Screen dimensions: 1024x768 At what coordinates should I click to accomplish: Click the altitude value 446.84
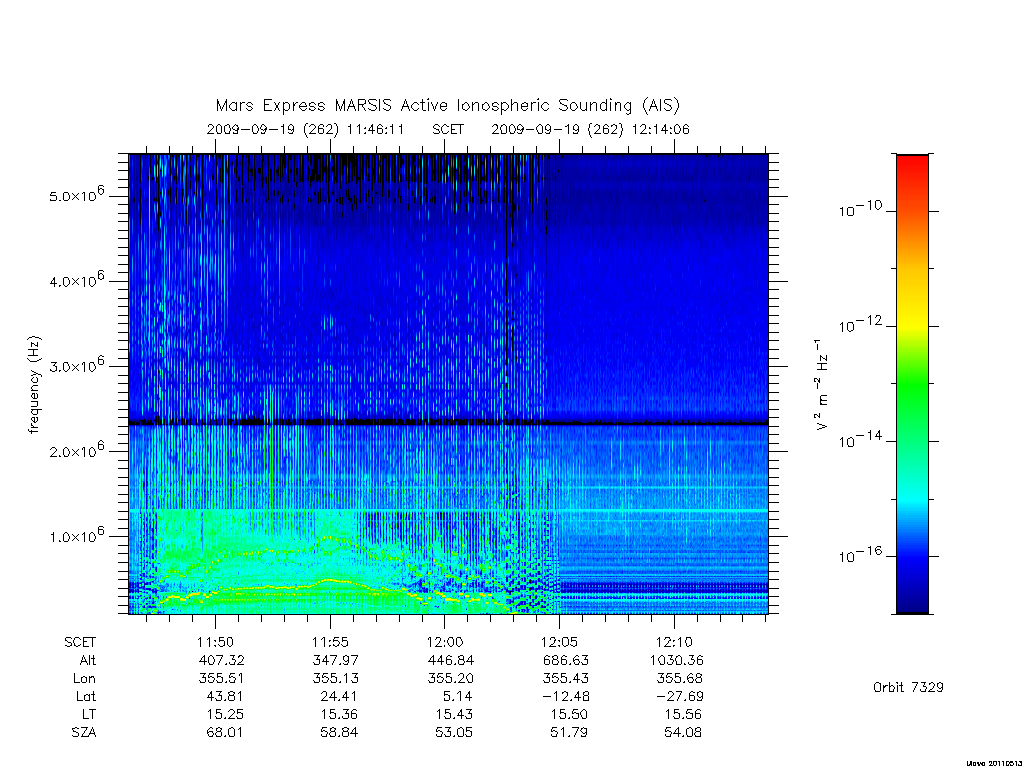(451, 660)
